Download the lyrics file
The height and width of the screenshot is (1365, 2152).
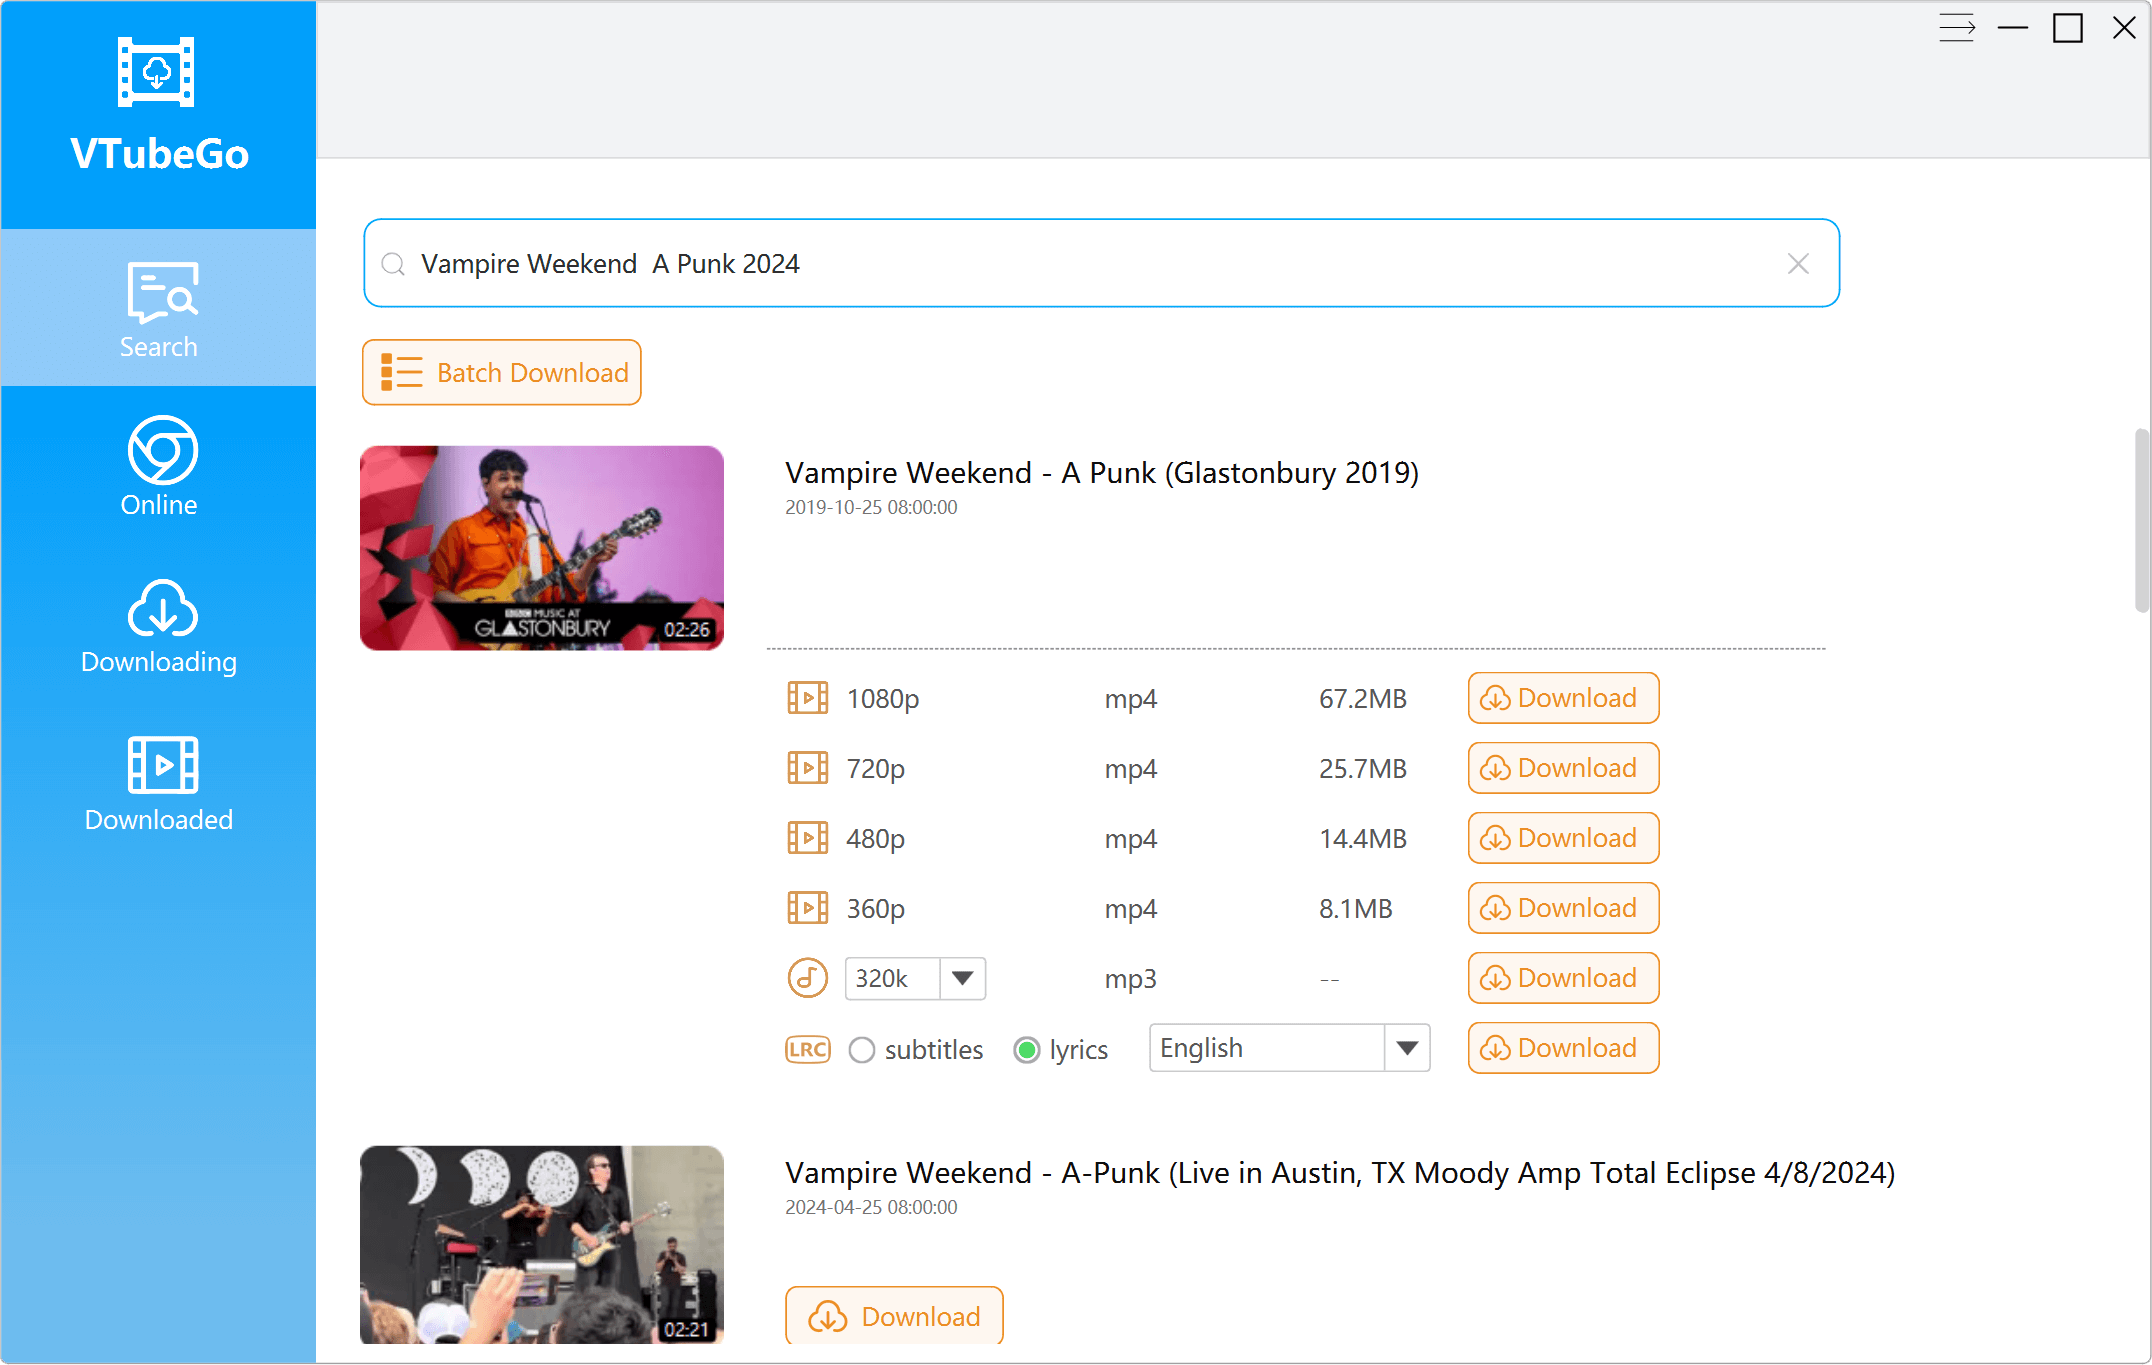click(1563, 1048)
